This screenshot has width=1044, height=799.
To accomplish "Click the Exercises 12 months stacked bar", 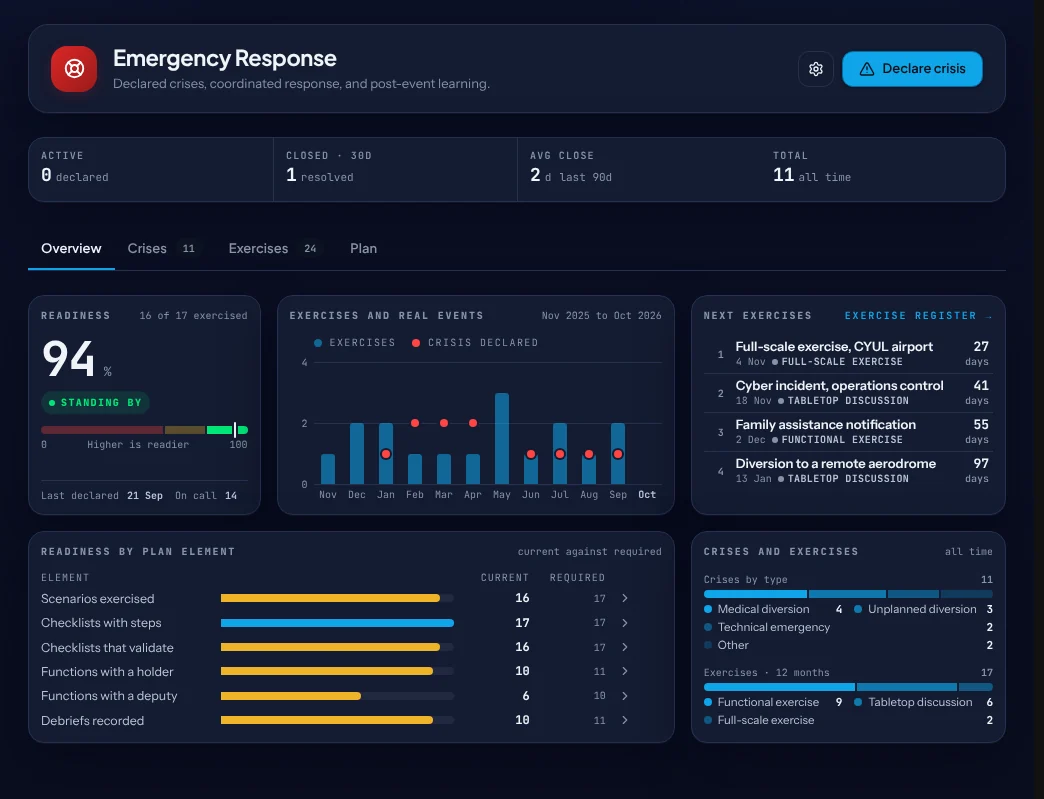I will (848, 686).
